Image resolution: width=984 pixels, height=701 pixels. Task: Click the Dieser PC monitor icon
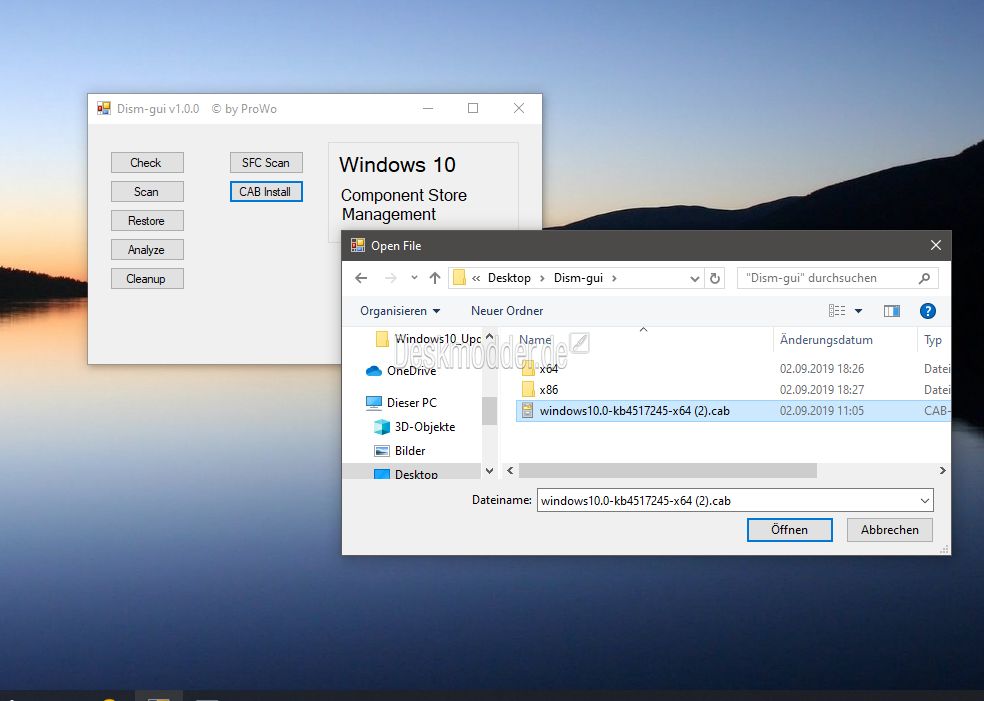(x=374, y=403)
